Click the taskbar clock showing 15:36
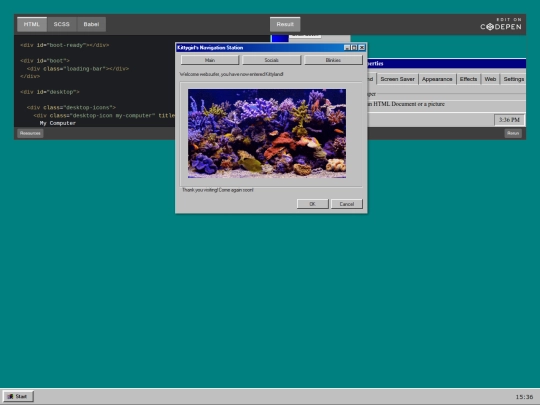This screenshot has width=540, height=405. click(524, 397)
